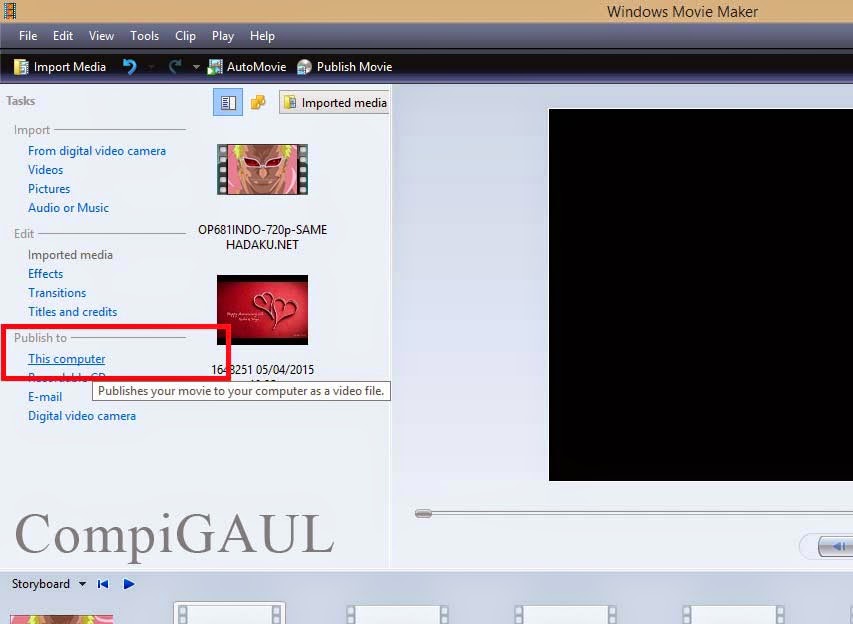Show the collections pane icon
Screen dimensions: 853x624
pyautogui.click(x=258, y=102)
